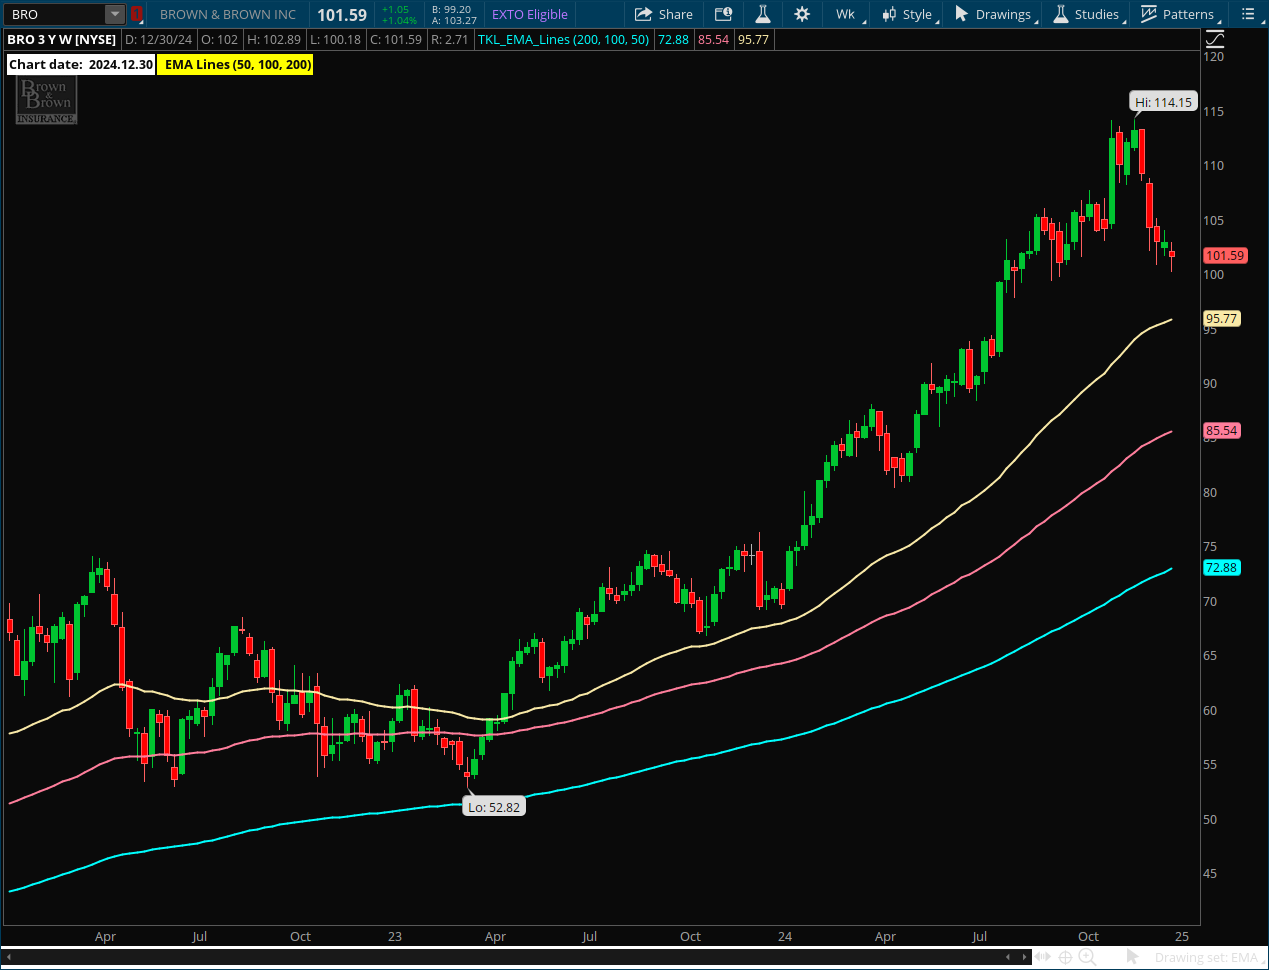Click the D: 12/30/24 date value
Viewport: 1269px width, 970px height.
(158, 40)
